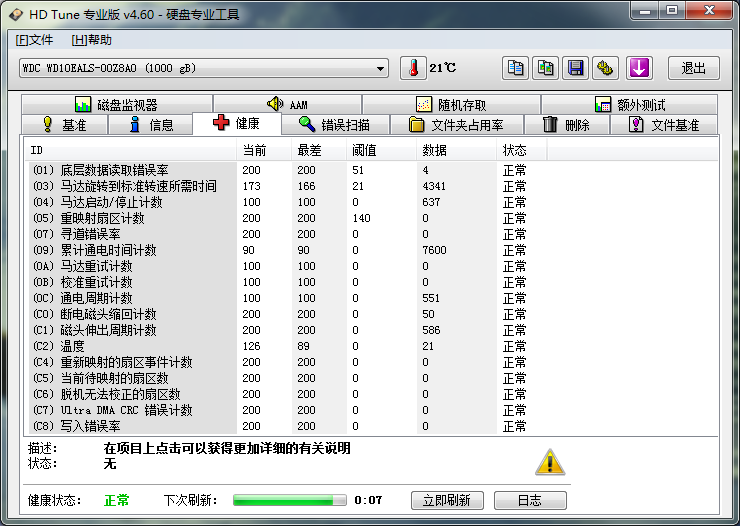This screenshot has width=740, height=526.
Task: Sort by ID column header
Action: [130, 150]
